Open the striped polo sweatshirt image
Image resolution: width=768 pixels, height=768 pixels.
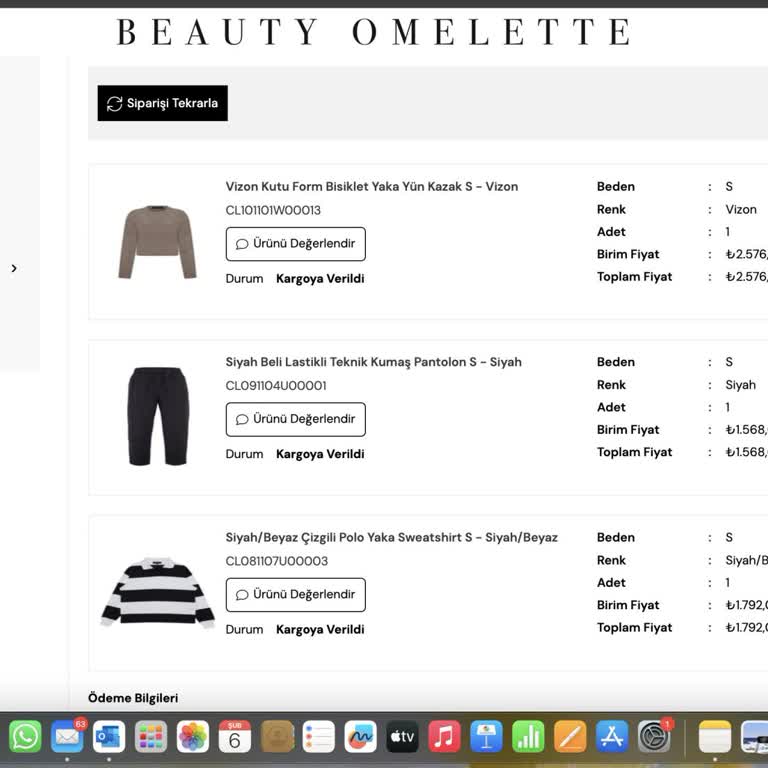pyautogui.click(x=157, y=592)
